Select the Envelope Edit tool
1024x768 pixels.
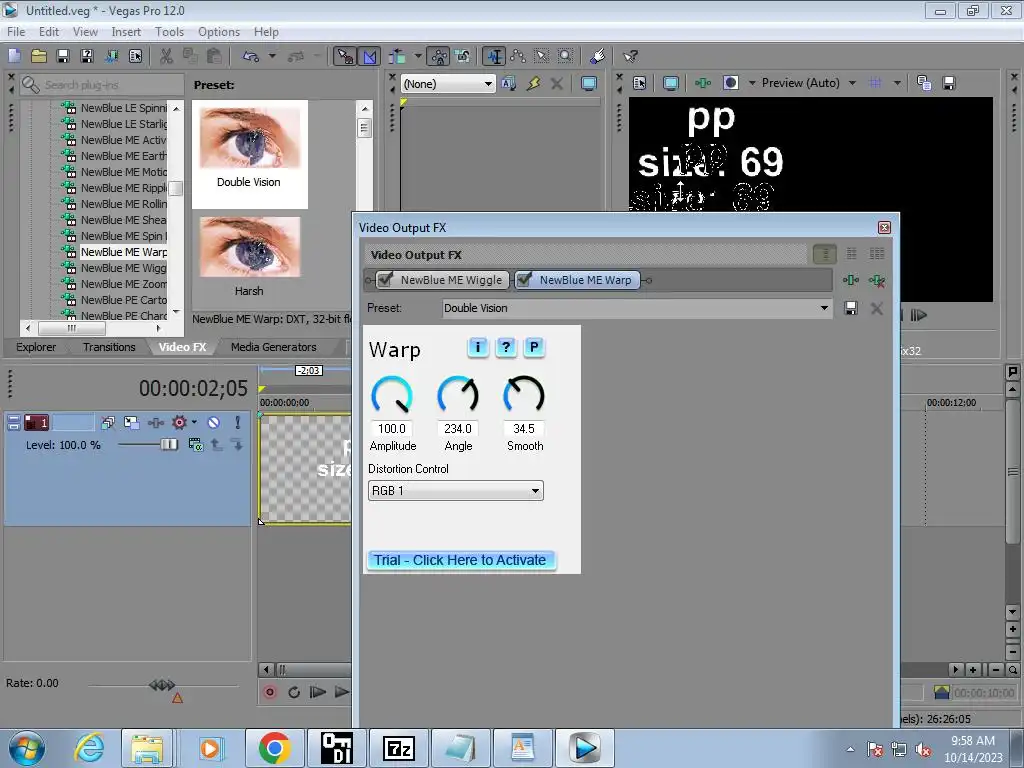click(x=518, y=57)
